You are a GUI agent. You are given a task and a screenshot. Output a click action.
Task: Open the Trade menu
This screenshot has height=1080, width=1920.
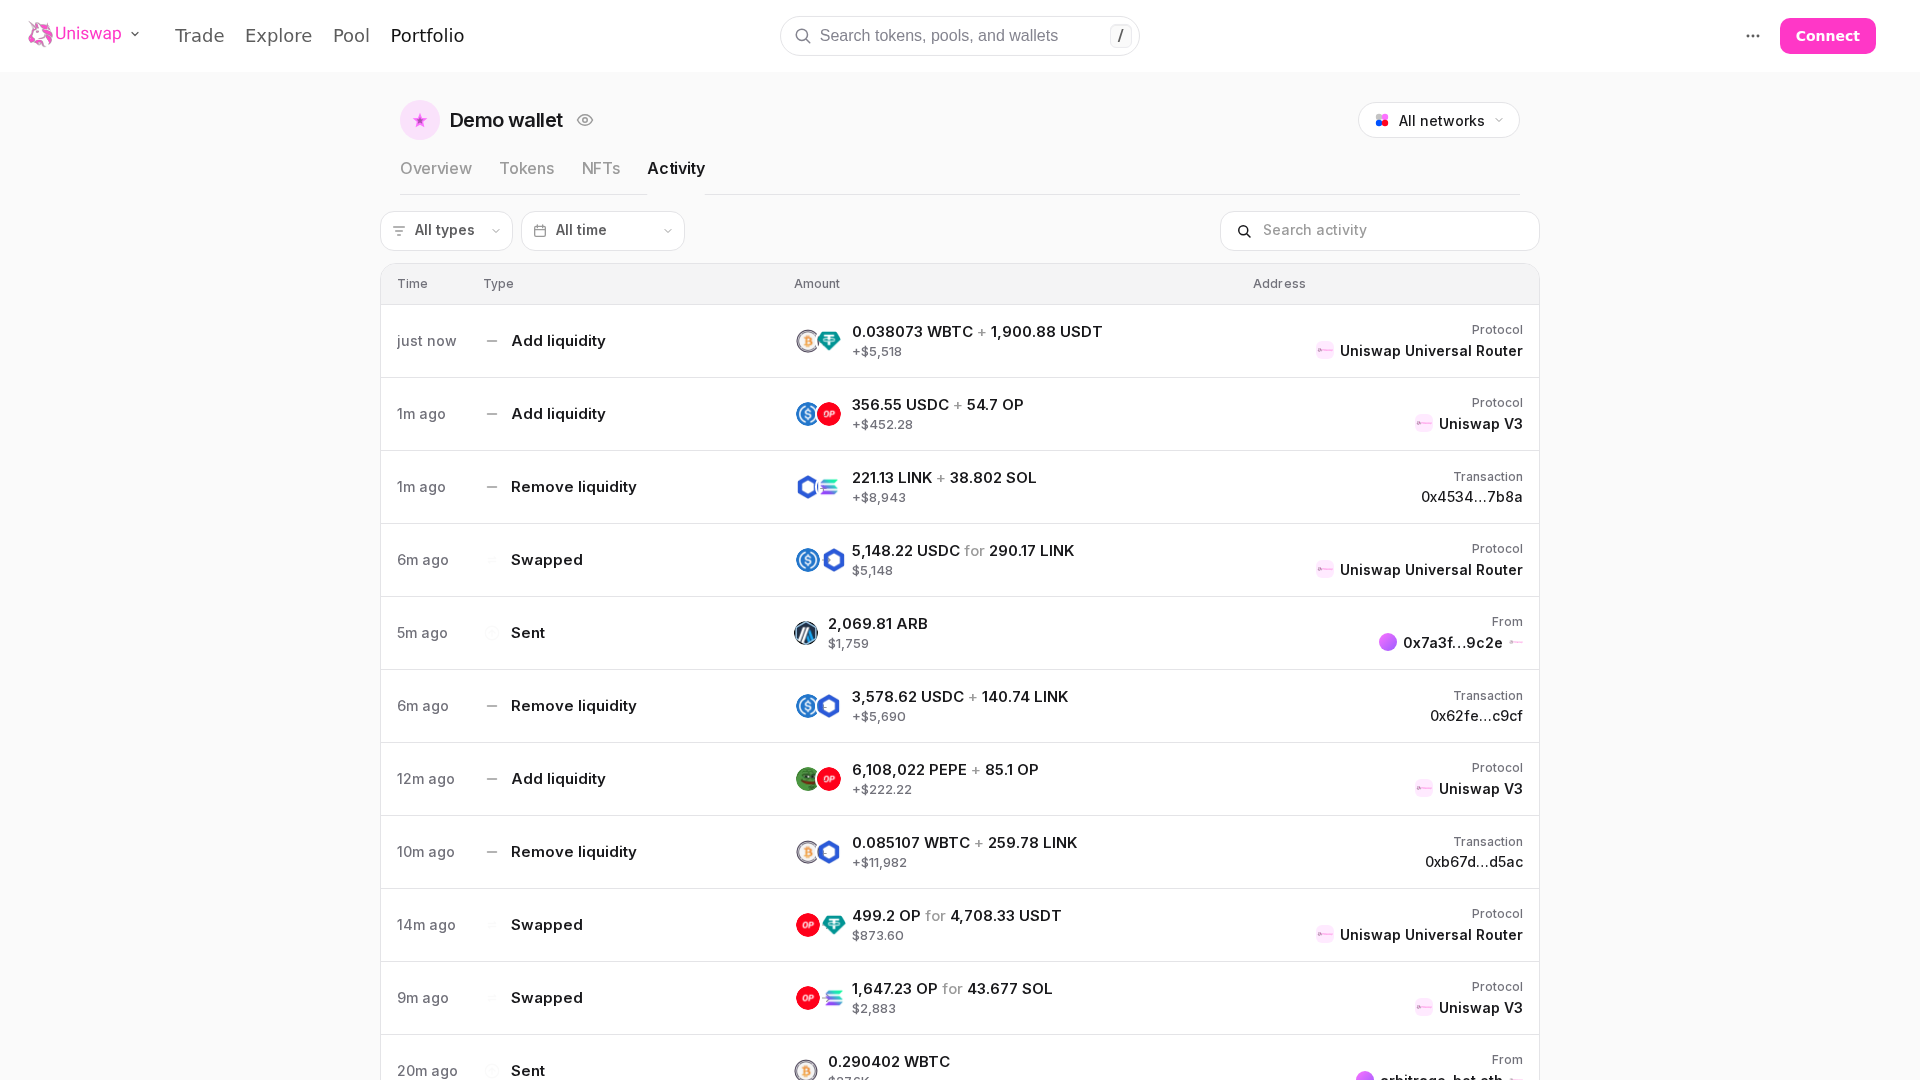click(199, 36)
